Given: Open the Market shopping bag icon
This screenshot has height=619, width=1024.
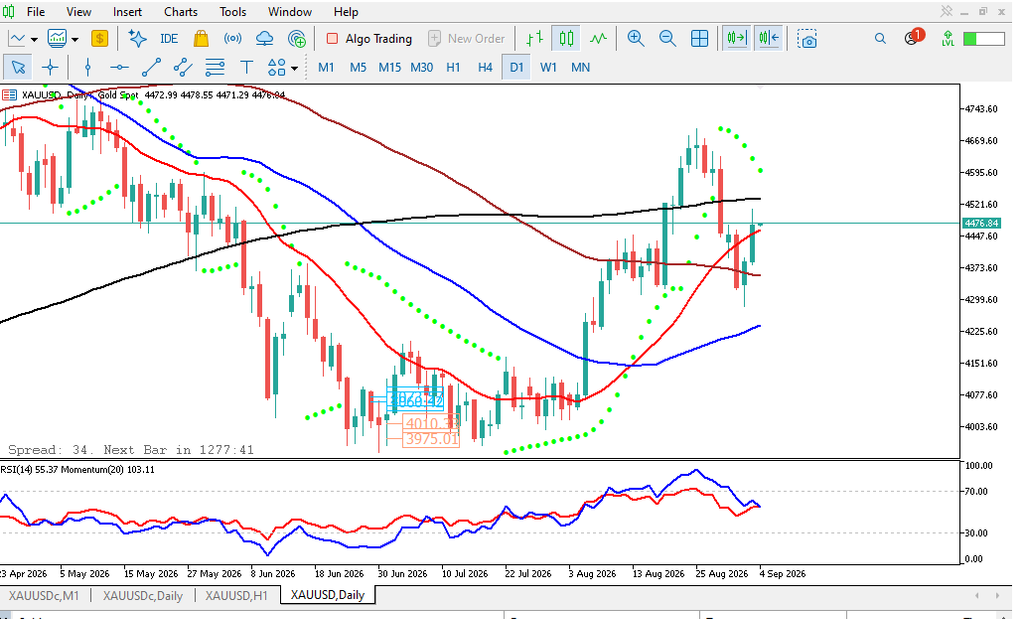Looking at the screenshot, I should (x=201, y=39).
